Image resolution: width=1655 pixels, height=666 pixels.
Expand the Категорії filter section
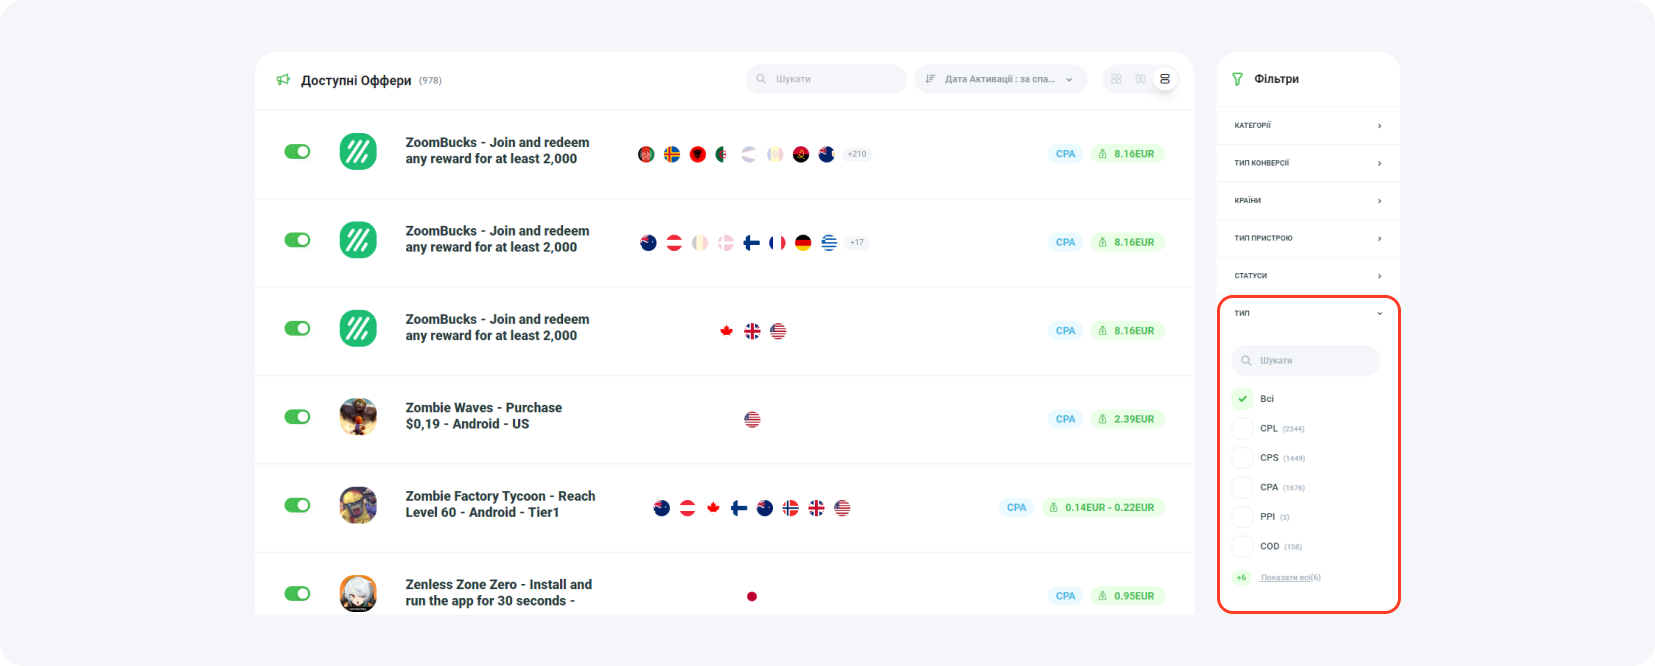coord(1307,126)
